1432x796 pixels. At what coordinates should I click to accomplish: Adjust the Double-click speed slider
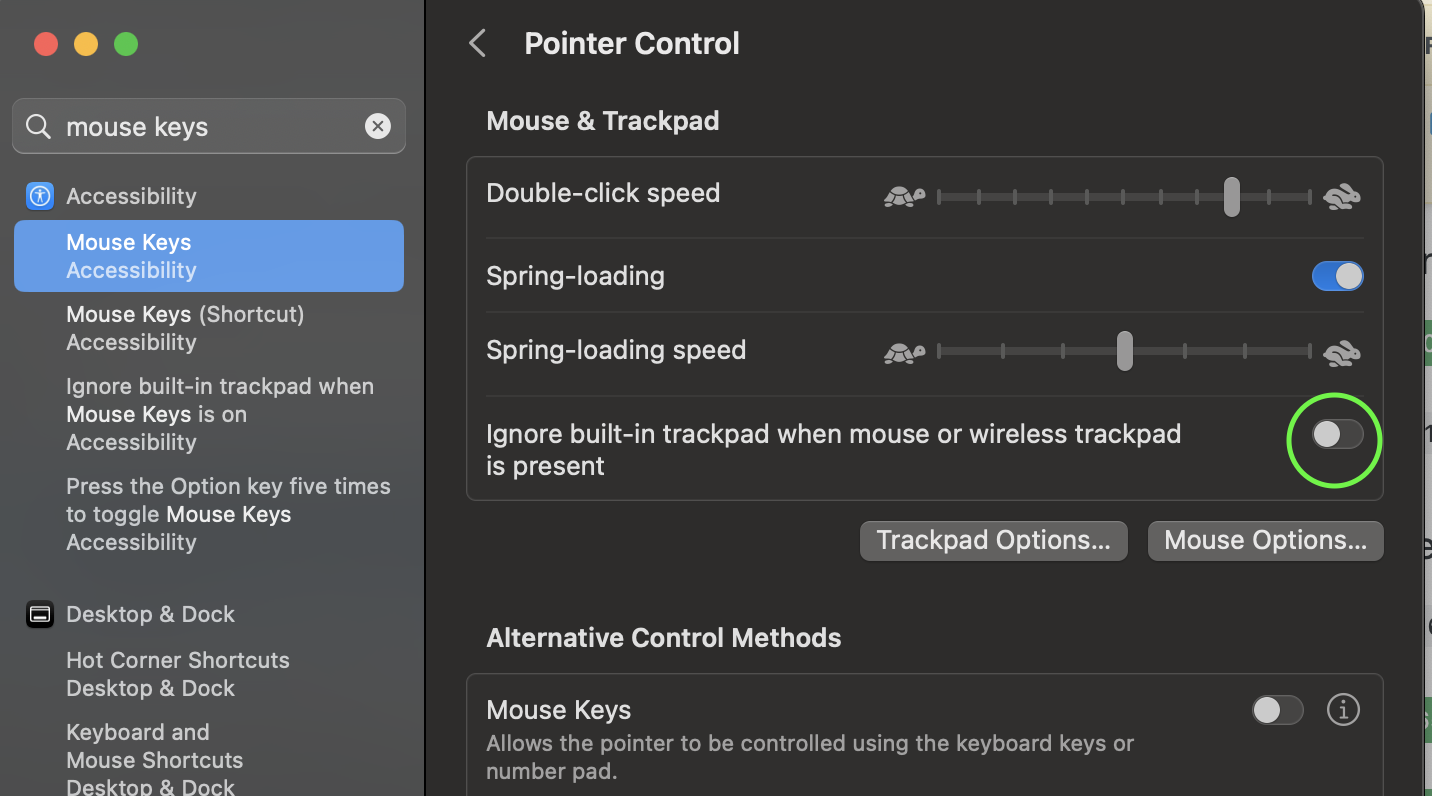click(1231, 197)
